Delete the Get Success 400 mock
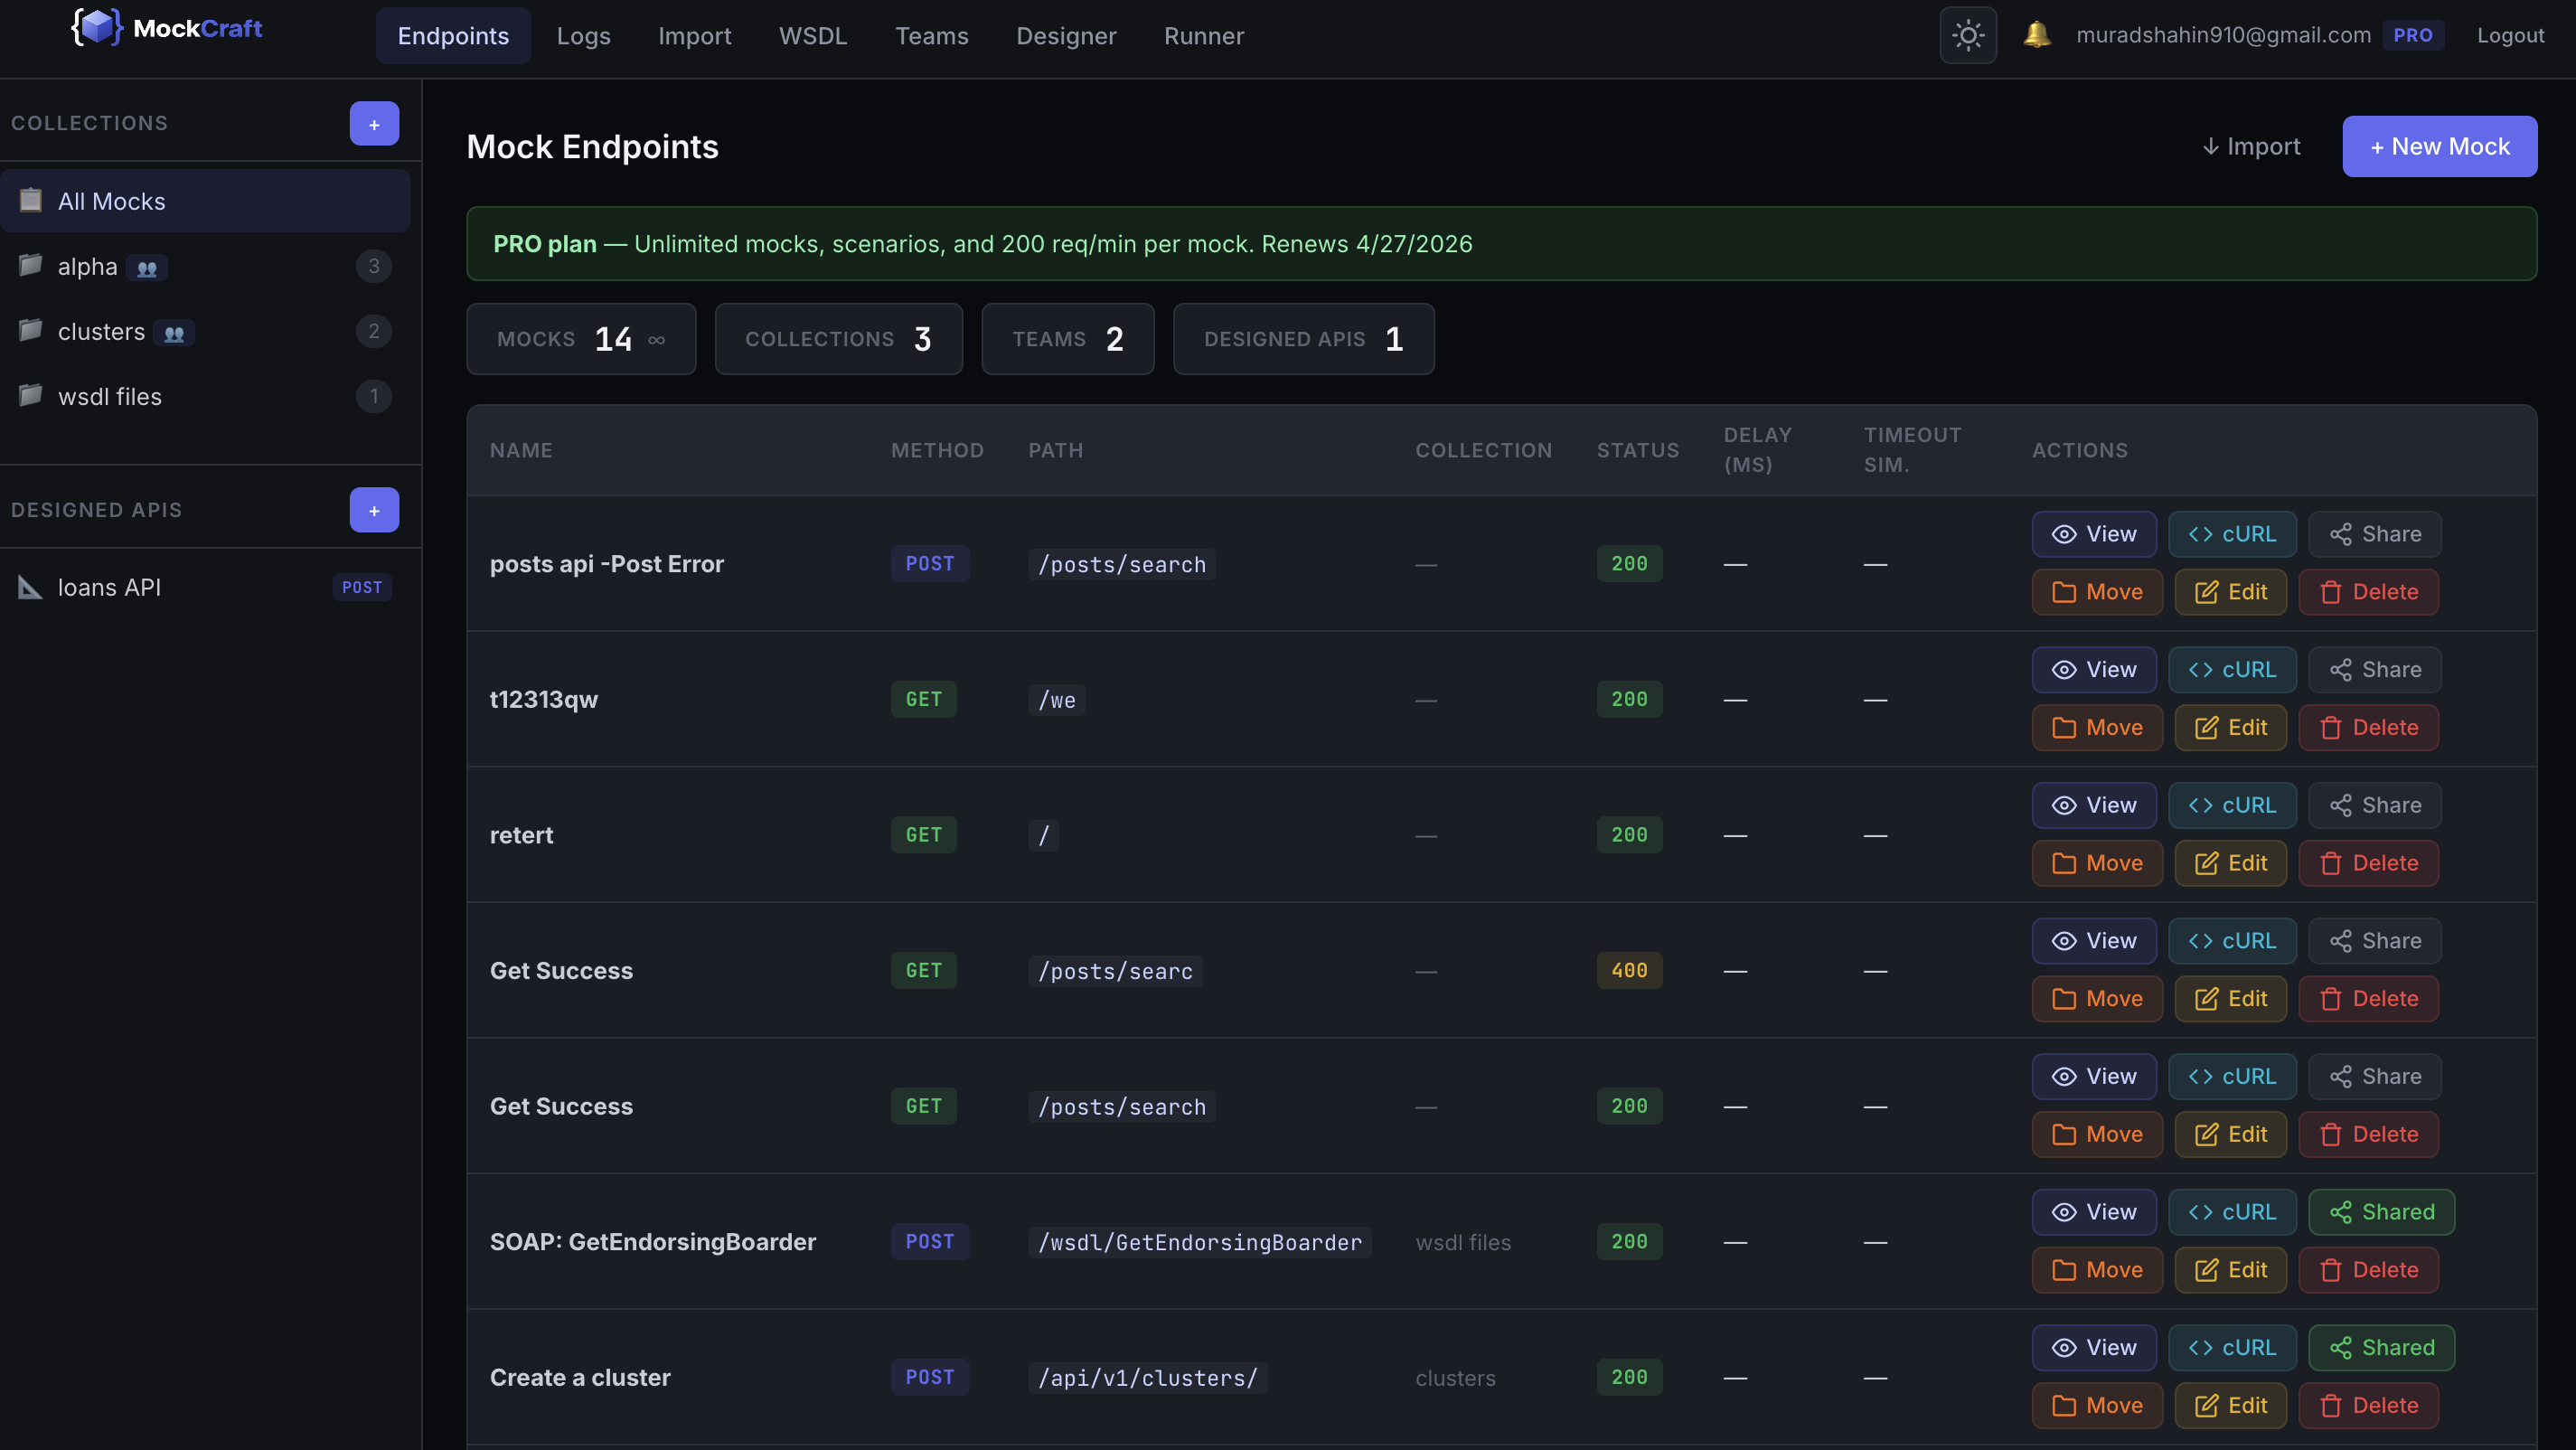The width and height of the screenshot is (2576, 1450). tap(2367, 998)
